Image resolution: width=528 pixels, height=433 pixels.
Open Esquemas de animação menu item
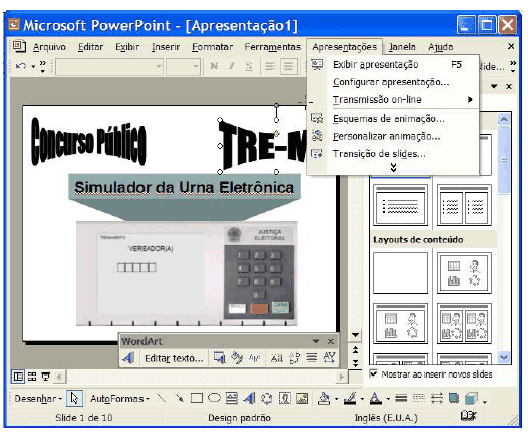coord(393,119)
